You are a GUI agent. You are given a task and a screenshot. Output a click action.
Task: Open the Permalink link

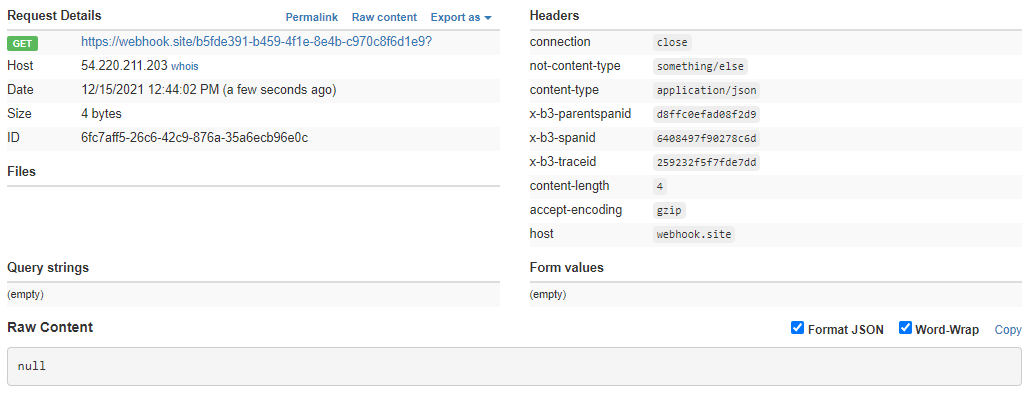(311, 17)
